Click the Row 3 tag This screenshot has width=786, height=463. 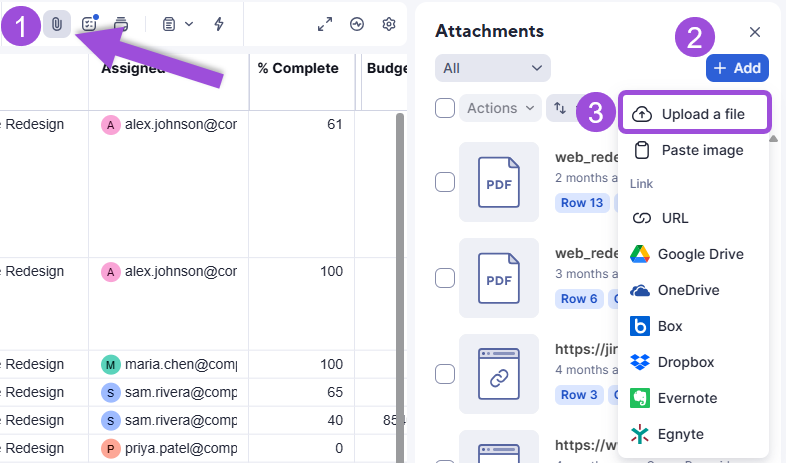(x=579, y=395)
